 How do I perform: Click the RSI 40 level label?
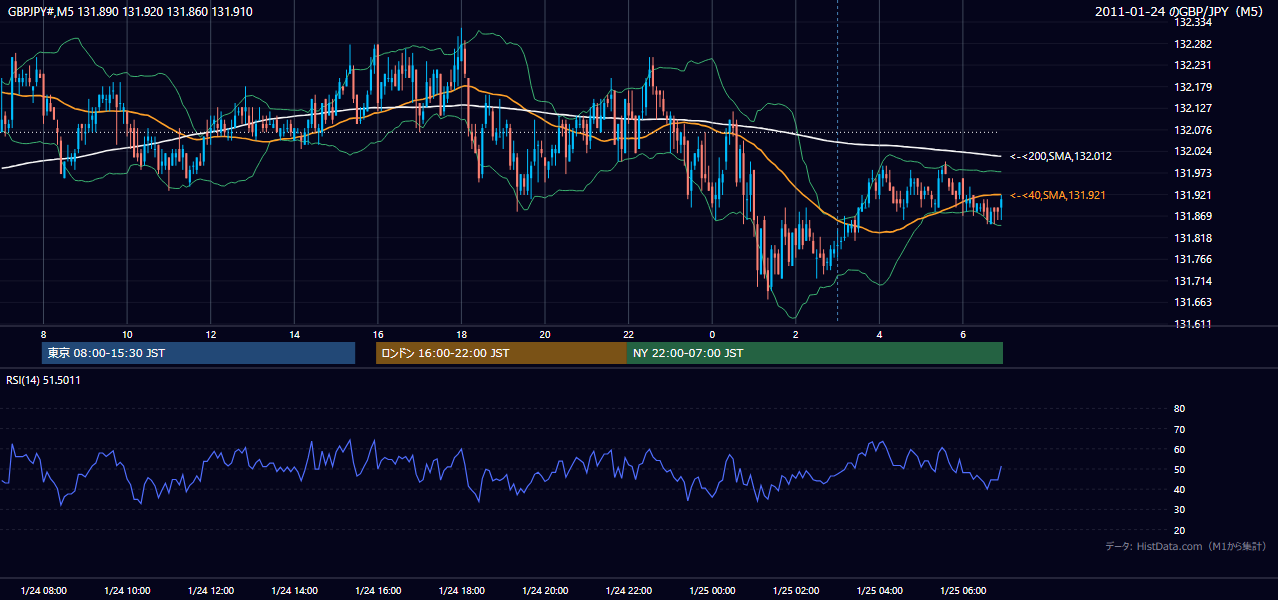coord(1179,489)
